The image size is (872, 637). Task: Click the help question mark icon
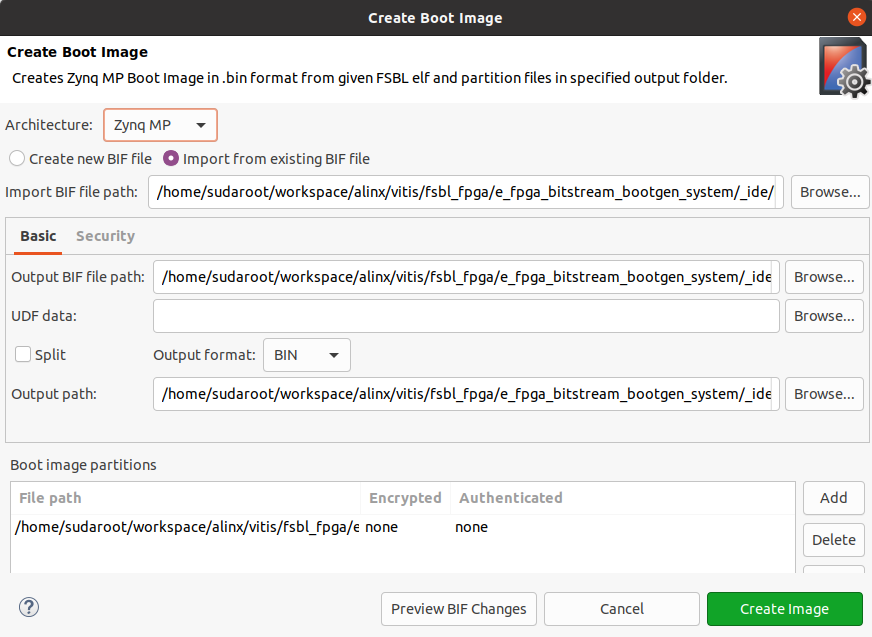click(28, 607)
